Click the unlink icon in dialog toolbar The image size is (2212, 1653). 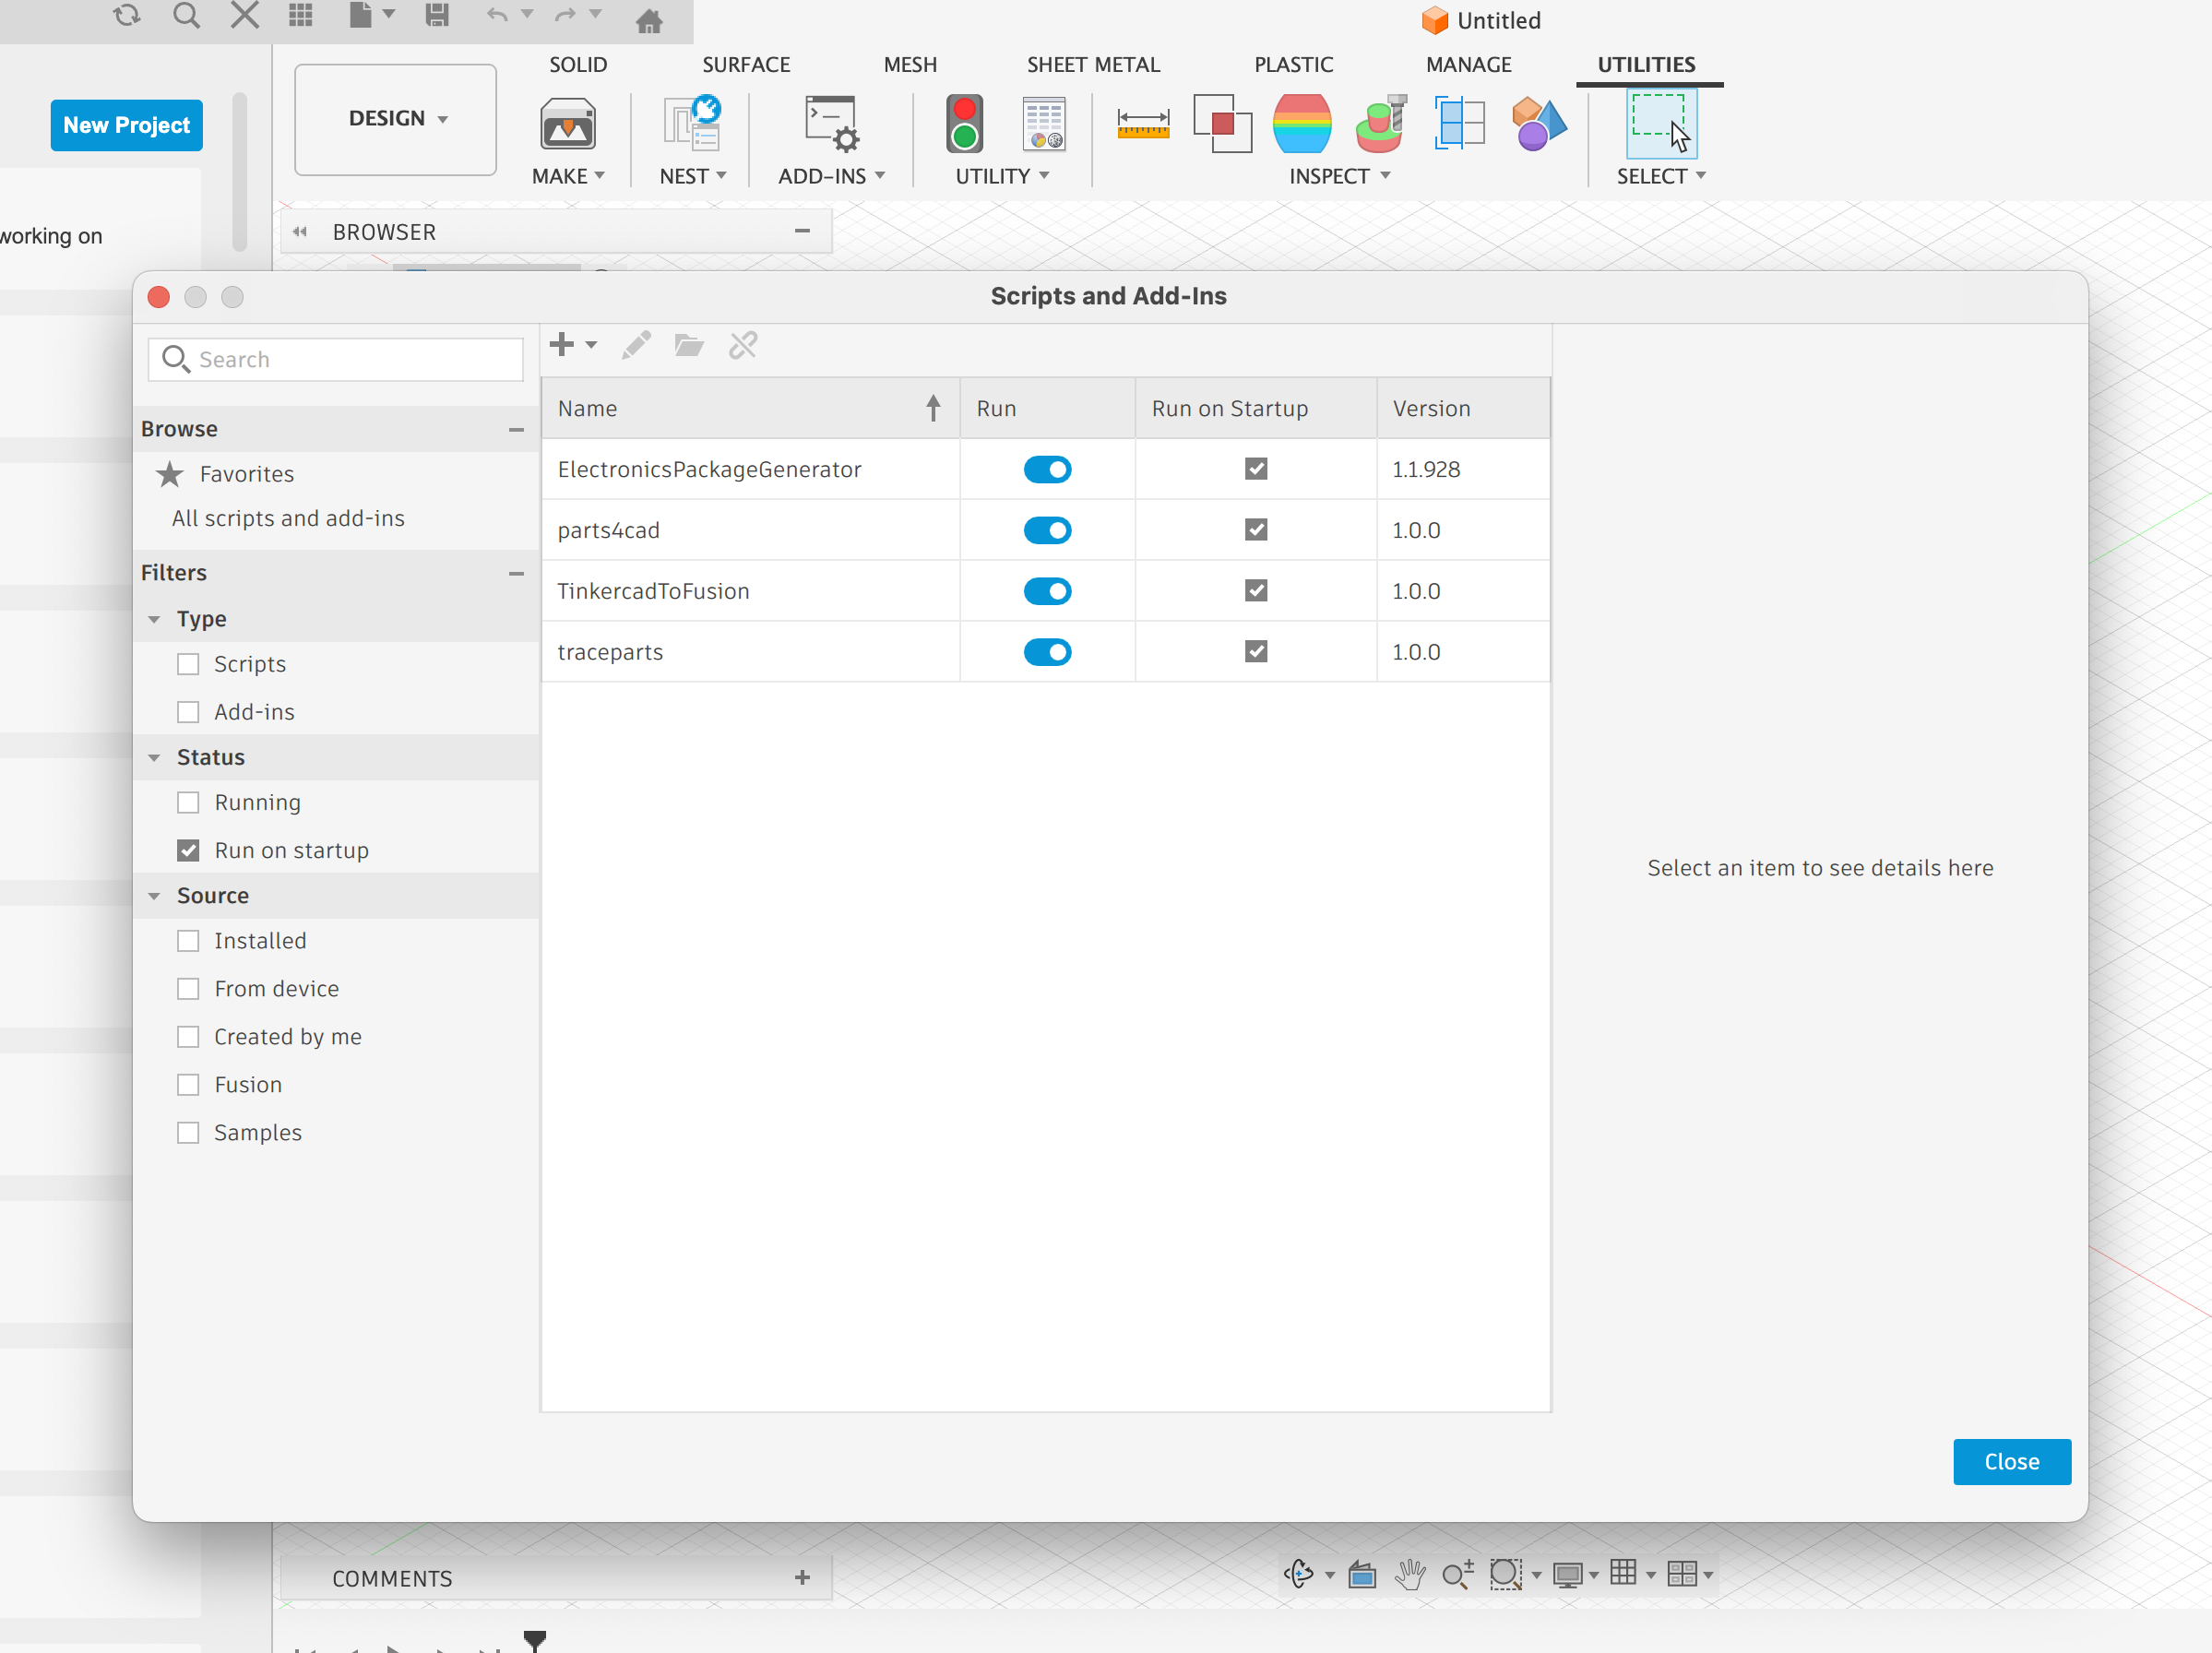click(743, 345)
